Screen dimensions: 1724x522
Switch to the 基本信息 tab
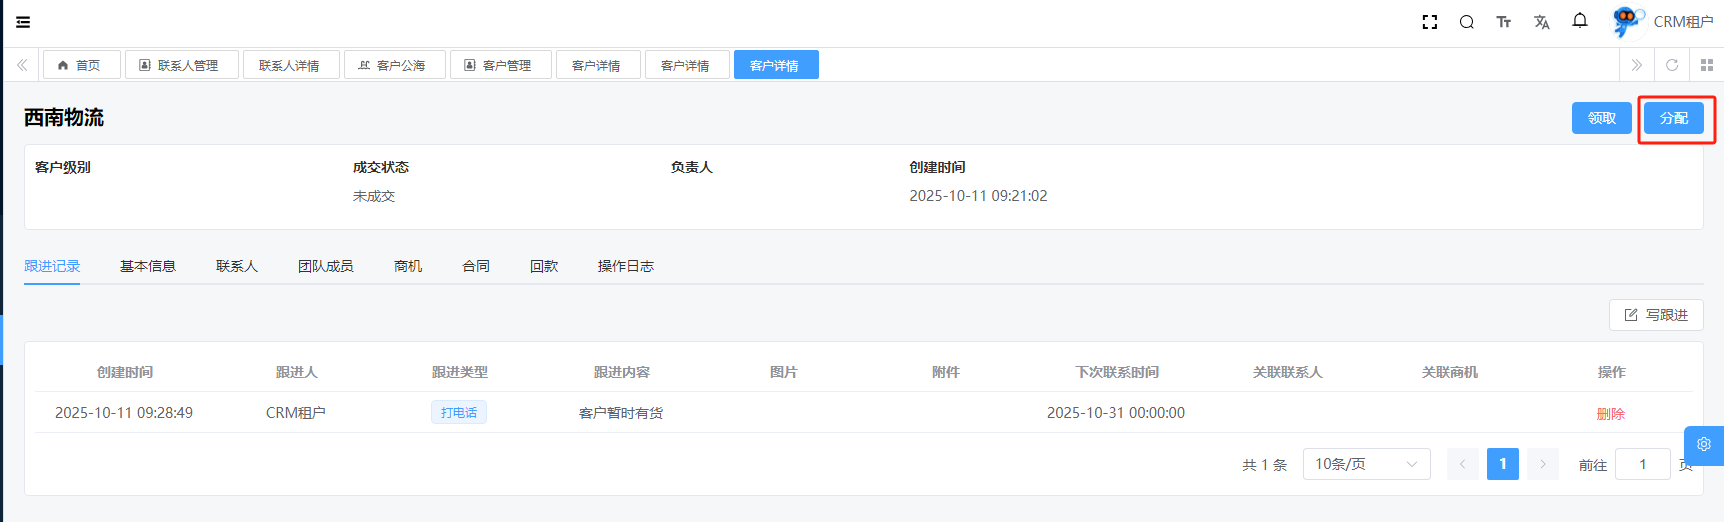pos(148,266)
